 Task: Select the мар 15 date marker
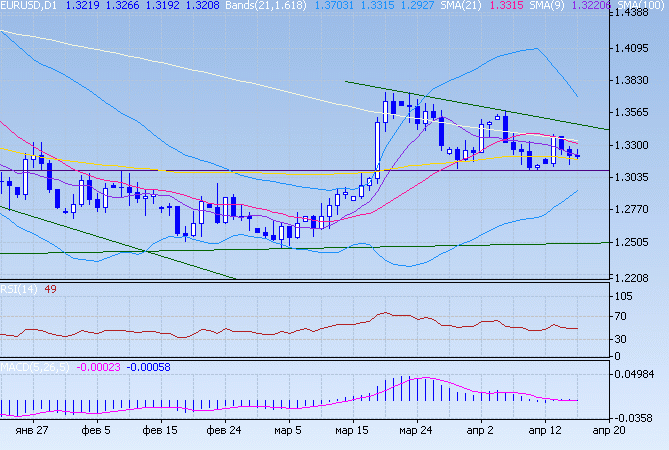point(351,429)
